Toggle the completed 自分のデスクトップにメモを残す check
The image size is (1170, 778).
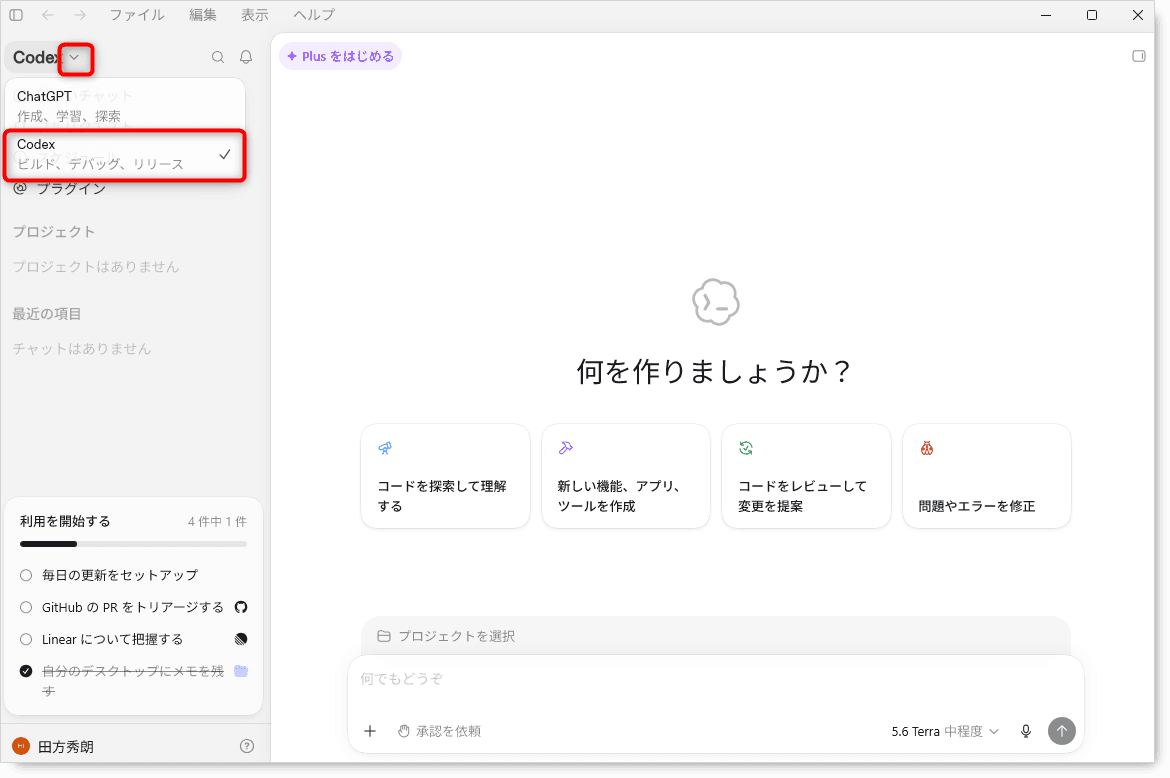tap(26, 671)
